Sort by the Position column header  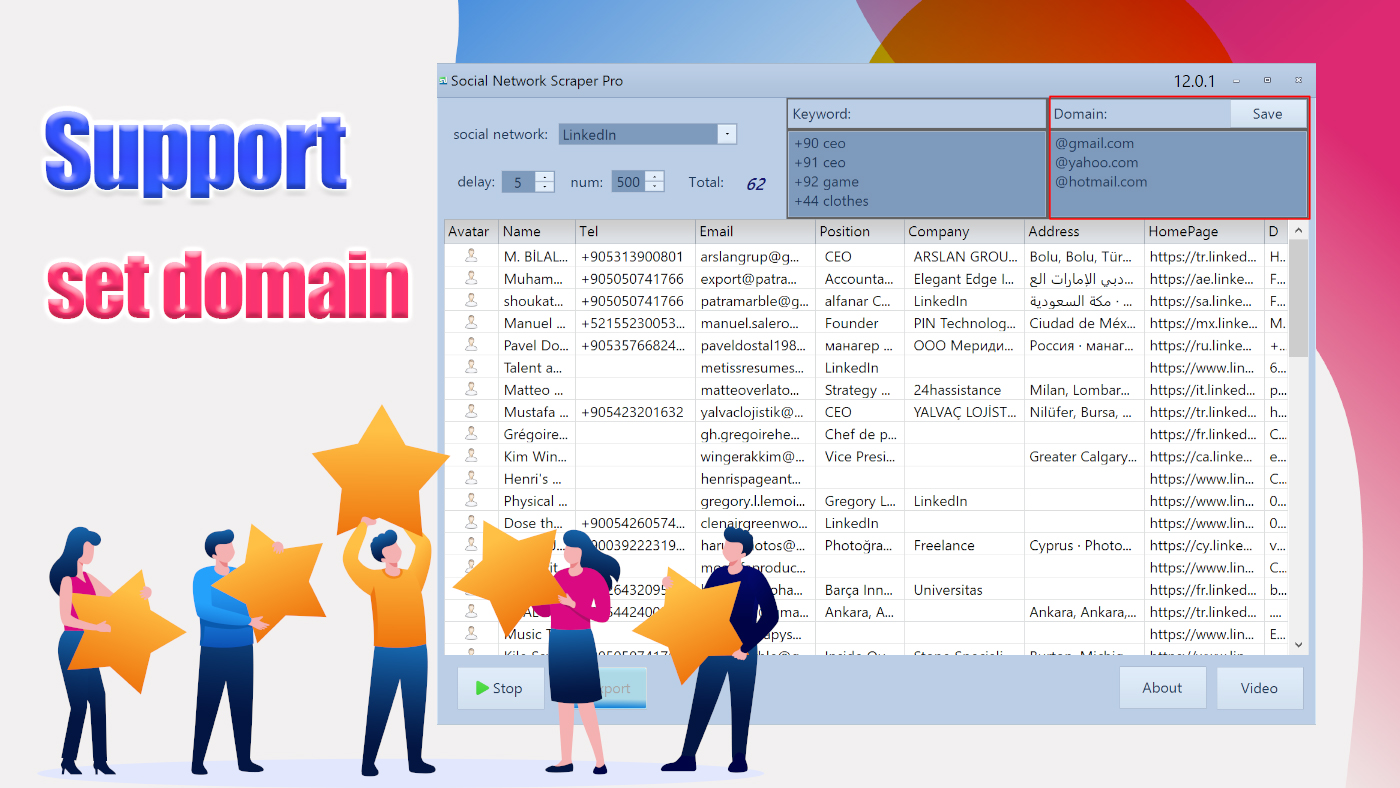click(859, 231)
